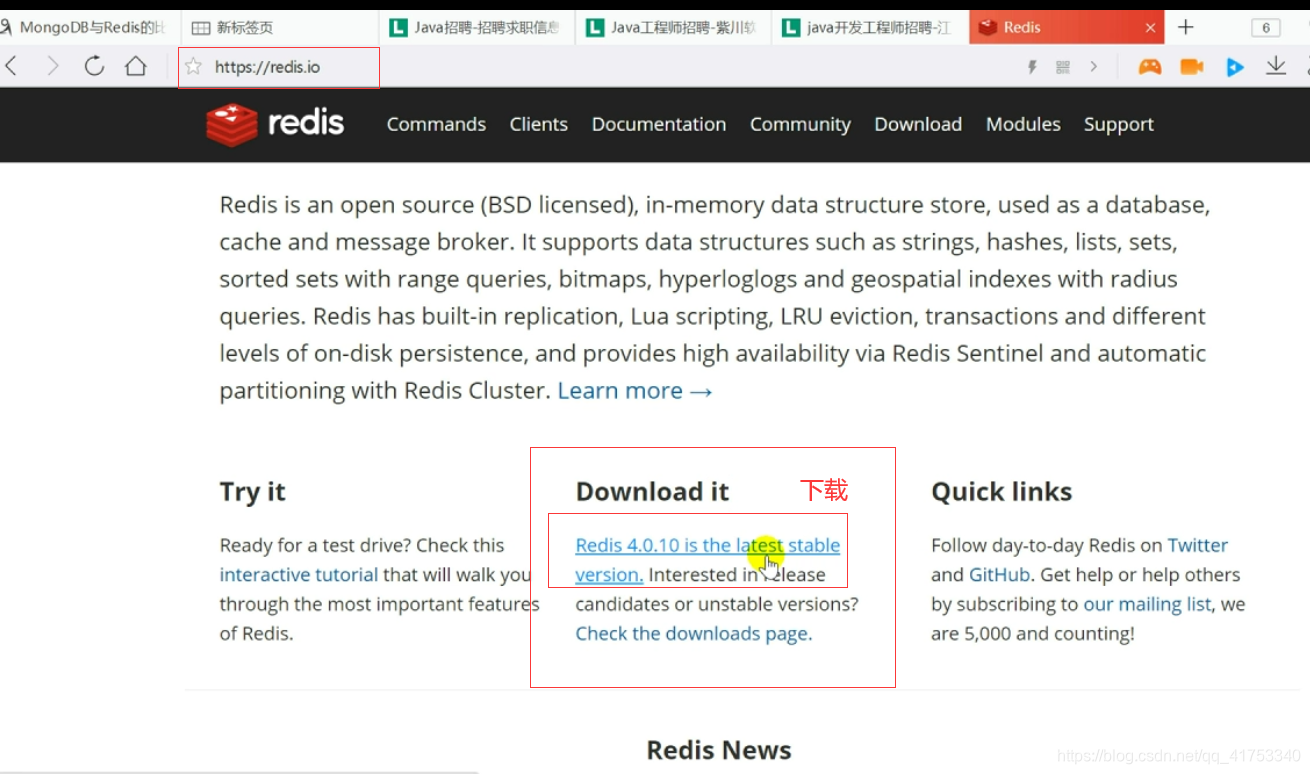Open the orange video camera extension
This screenshot has height=774, width=1310.
(x=1192, y=67)
